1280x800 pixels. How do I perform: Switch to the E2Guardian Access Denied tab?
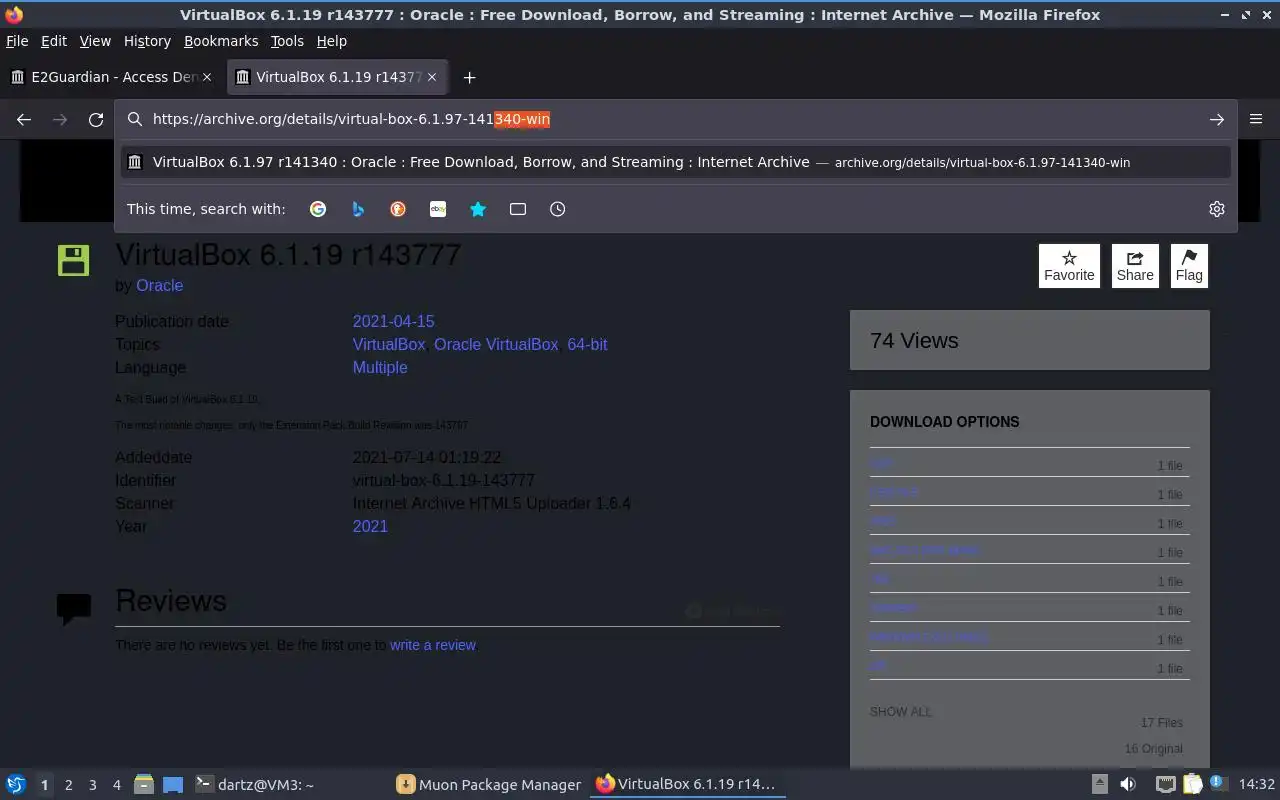[112, 77]
